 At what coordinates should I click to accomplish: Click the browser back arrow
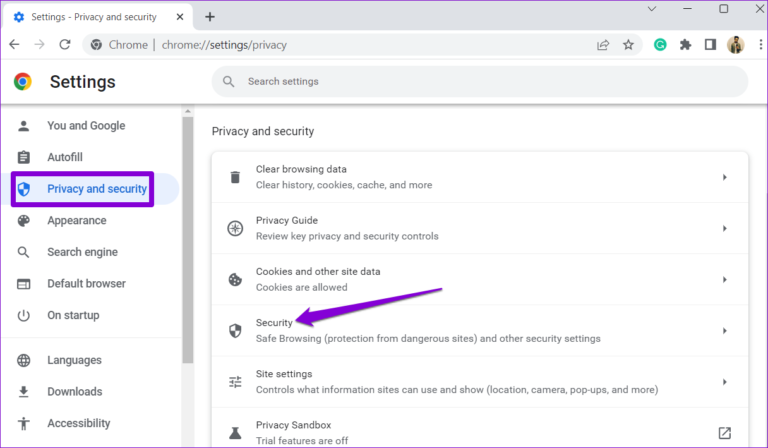tap(14, 45)
